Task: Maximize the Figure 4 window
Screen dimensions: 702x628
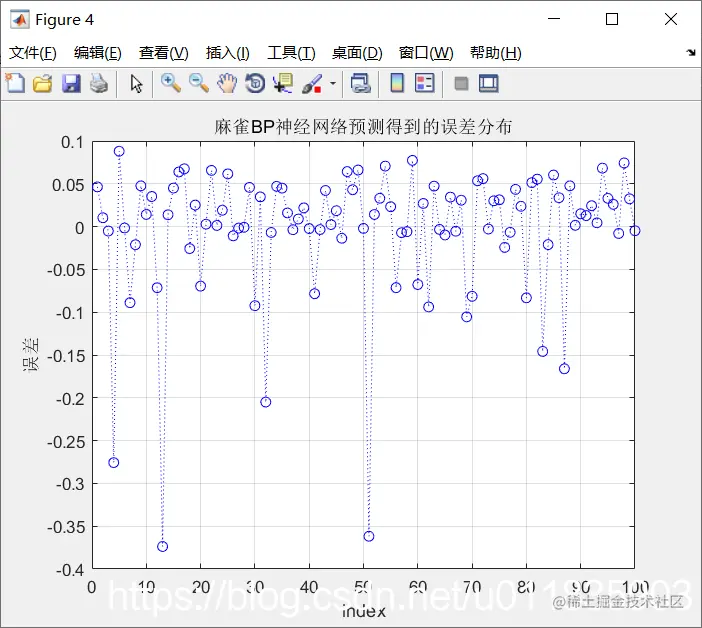Action: coord(612,19)
